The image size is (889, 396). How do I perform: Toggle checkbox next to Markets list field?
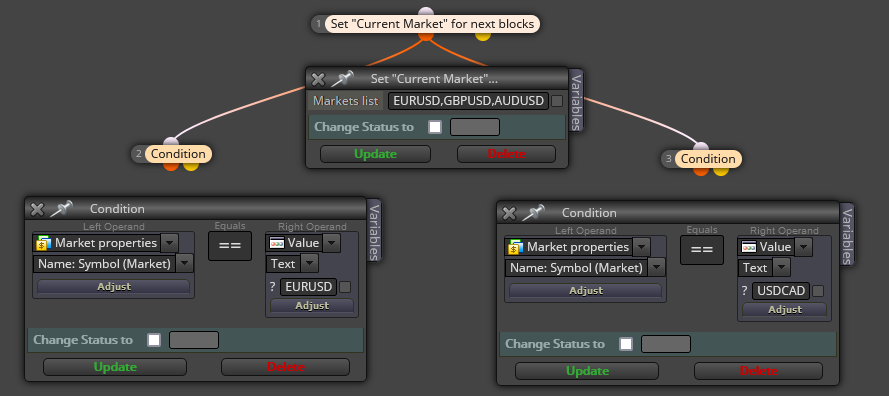(557, 101)
